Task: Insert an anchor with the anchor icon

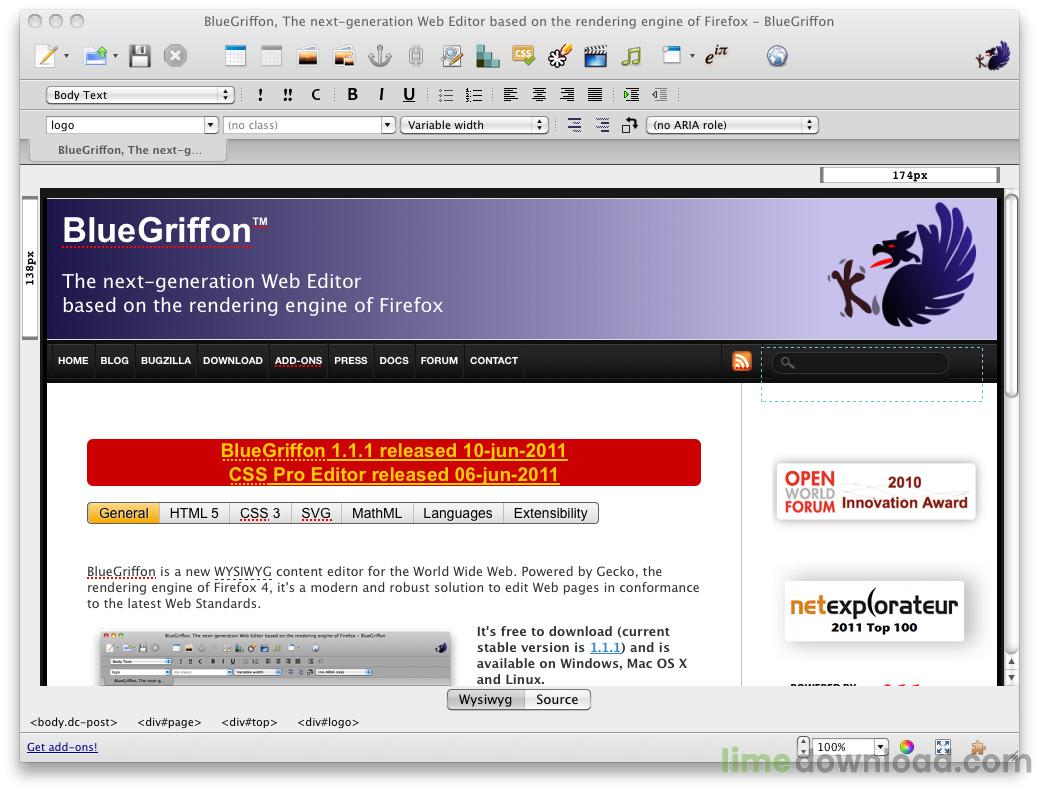Action: 380,56
